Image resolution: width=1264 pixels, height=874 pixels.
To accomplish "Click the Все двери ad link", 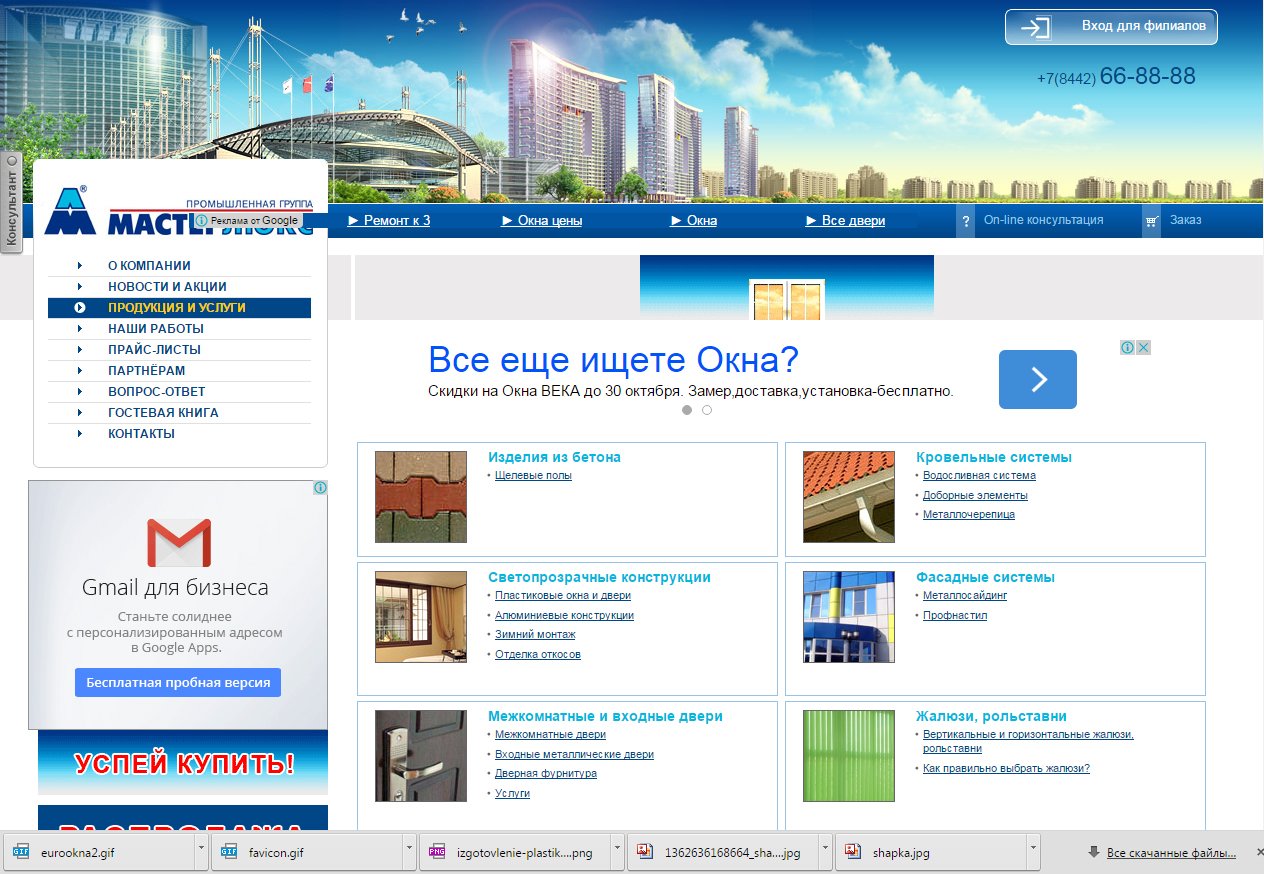I will [x=846, y=221].
